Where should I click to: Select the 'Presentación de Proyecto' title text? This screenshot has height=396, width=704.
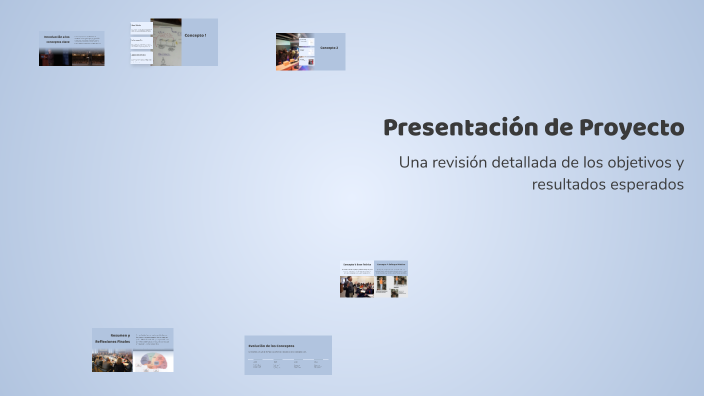click(x=534, y=127)
